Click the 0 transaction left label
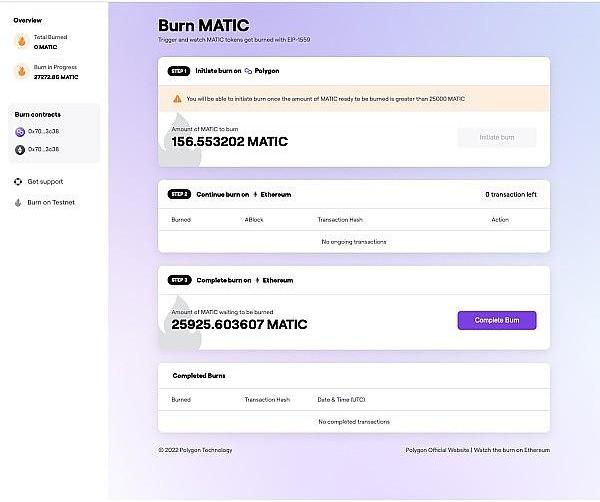 click(510, 194)
